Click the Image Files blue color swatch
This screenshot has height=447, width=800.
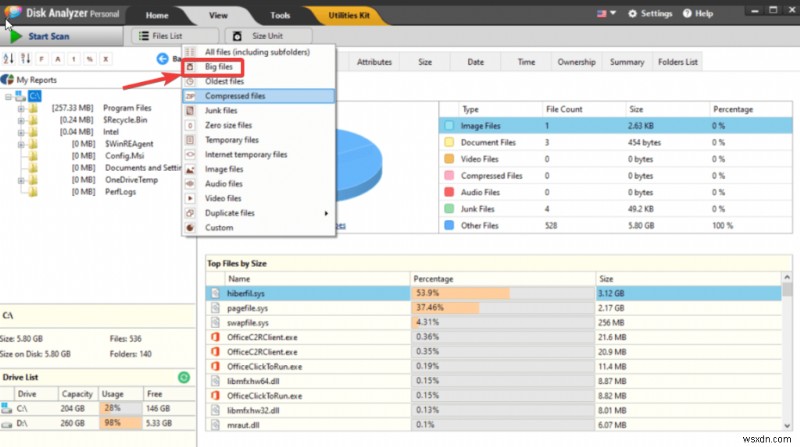tap(449, 126)
